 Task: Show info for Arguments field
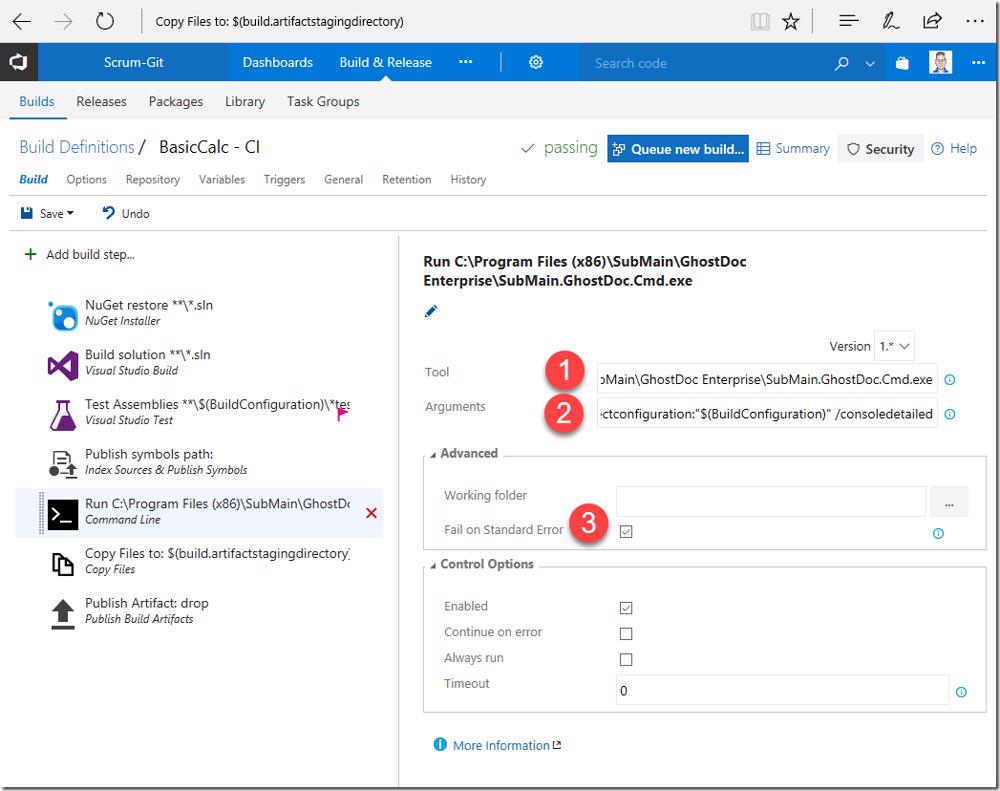point(950,414)
